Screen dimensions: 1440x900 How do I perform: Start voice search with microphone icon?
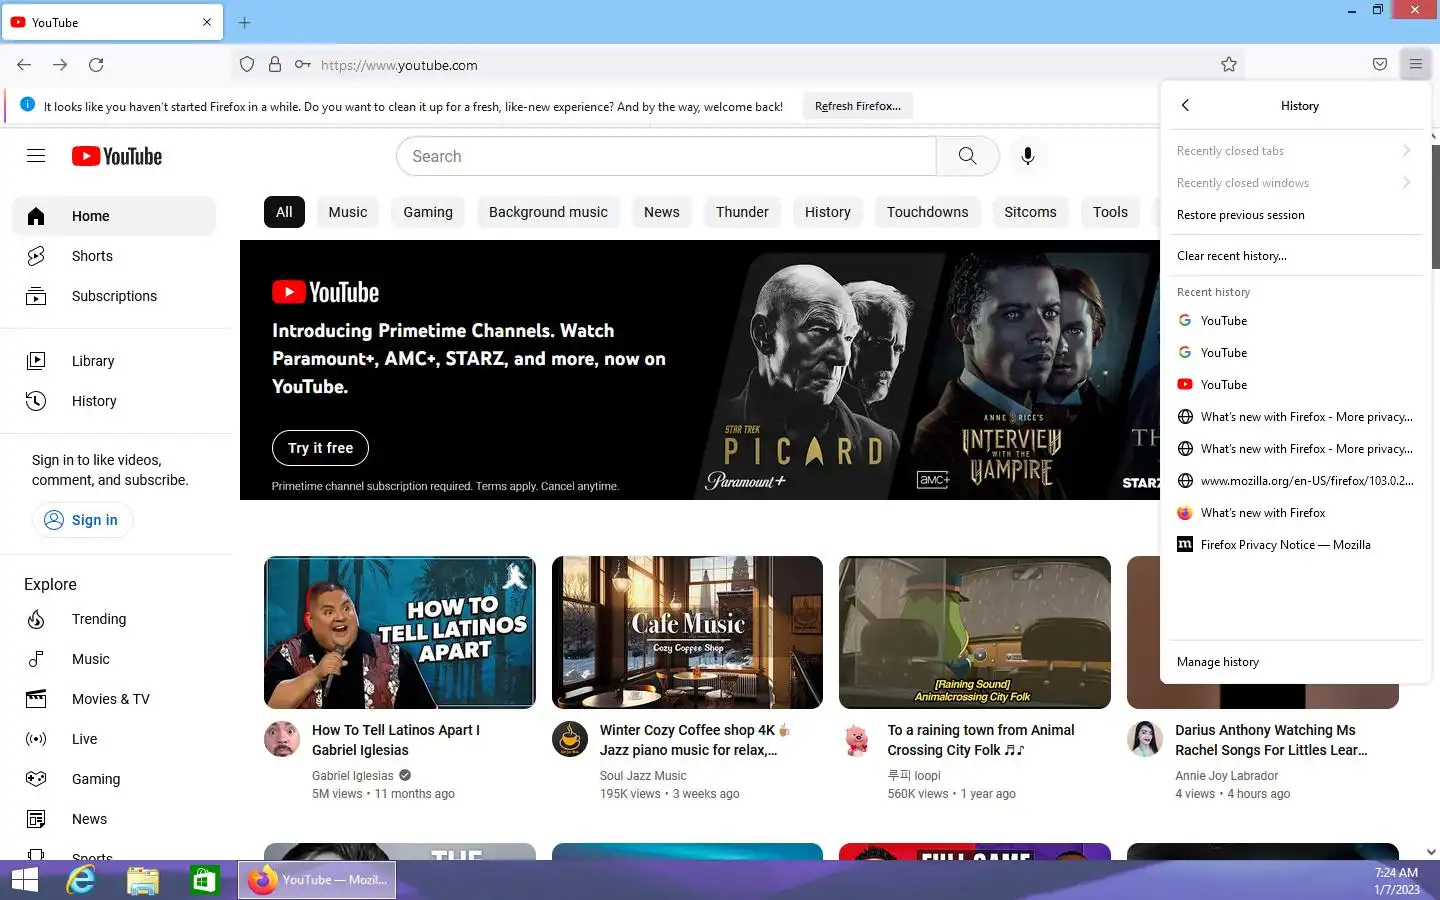[x=1027, y=156]
